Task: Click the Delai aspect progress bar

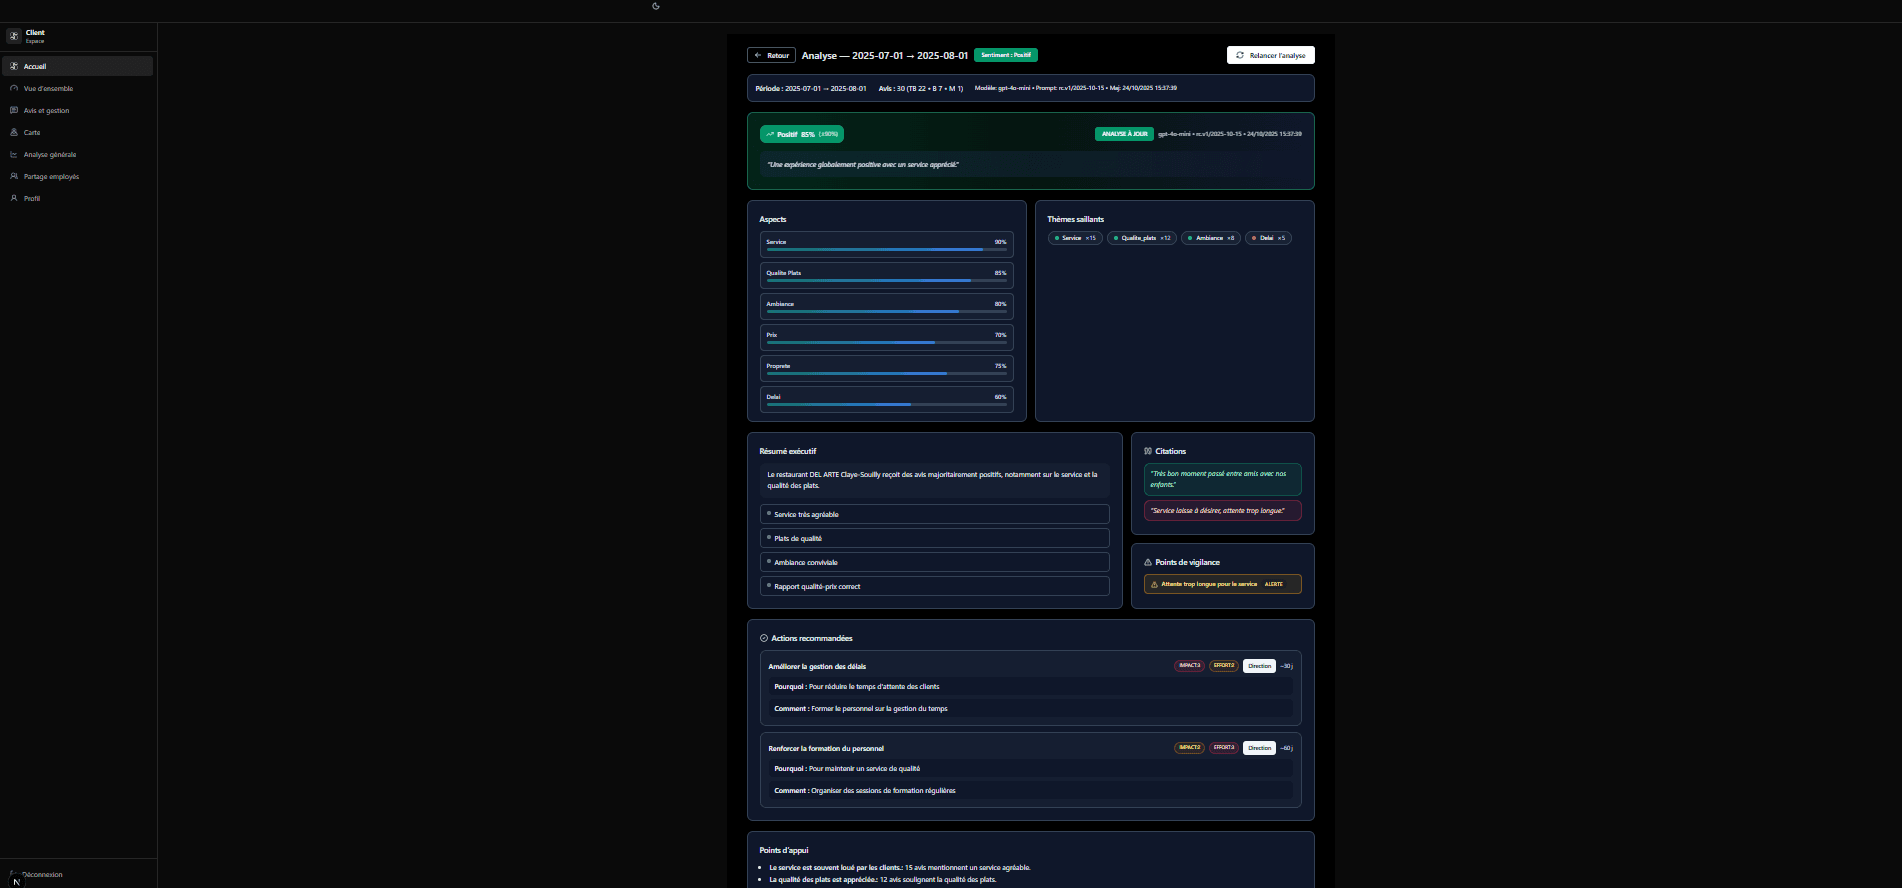Action: pos(886,404)
